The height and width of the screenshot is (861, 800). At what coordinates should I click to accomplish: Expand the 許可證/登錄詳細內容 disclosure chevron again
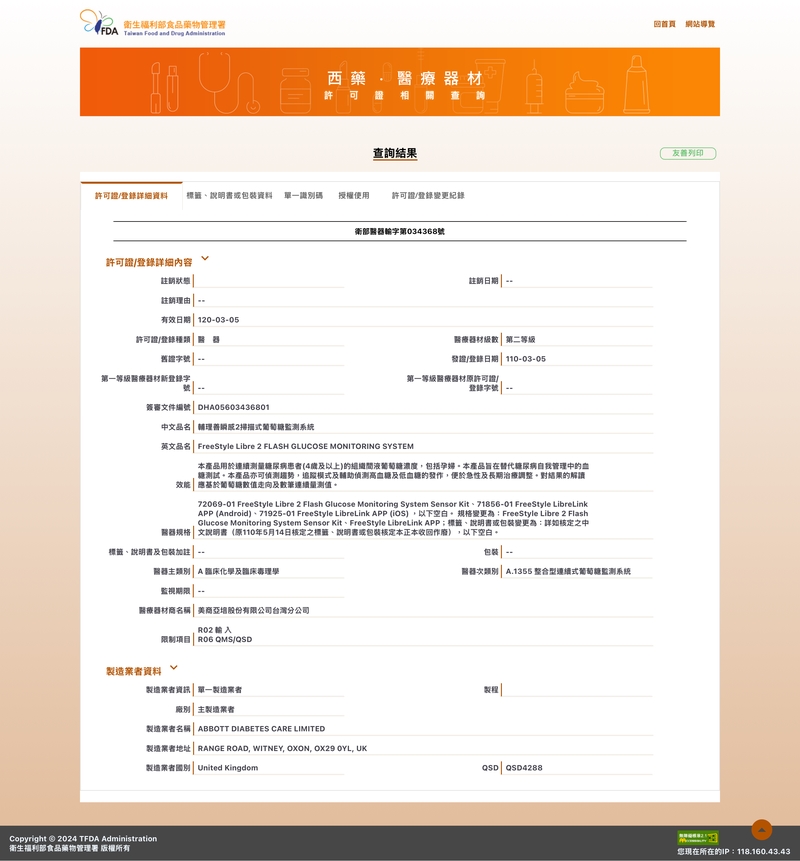205,257
